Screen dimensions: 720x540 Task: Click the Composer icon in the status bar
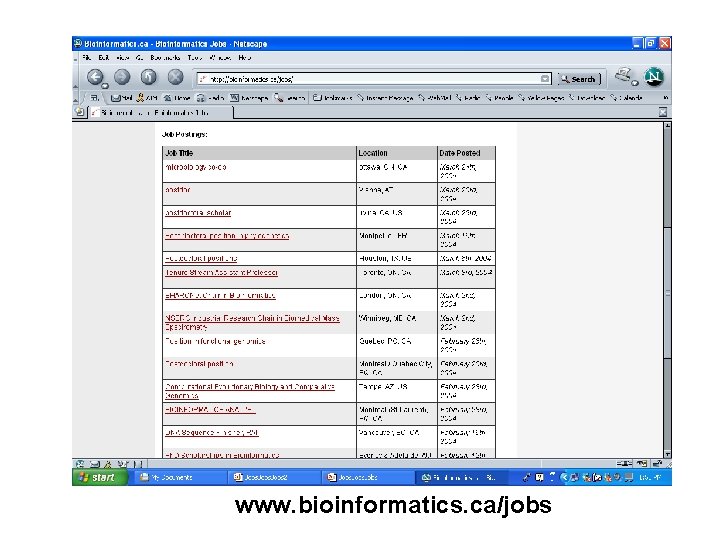pos(122,464)
